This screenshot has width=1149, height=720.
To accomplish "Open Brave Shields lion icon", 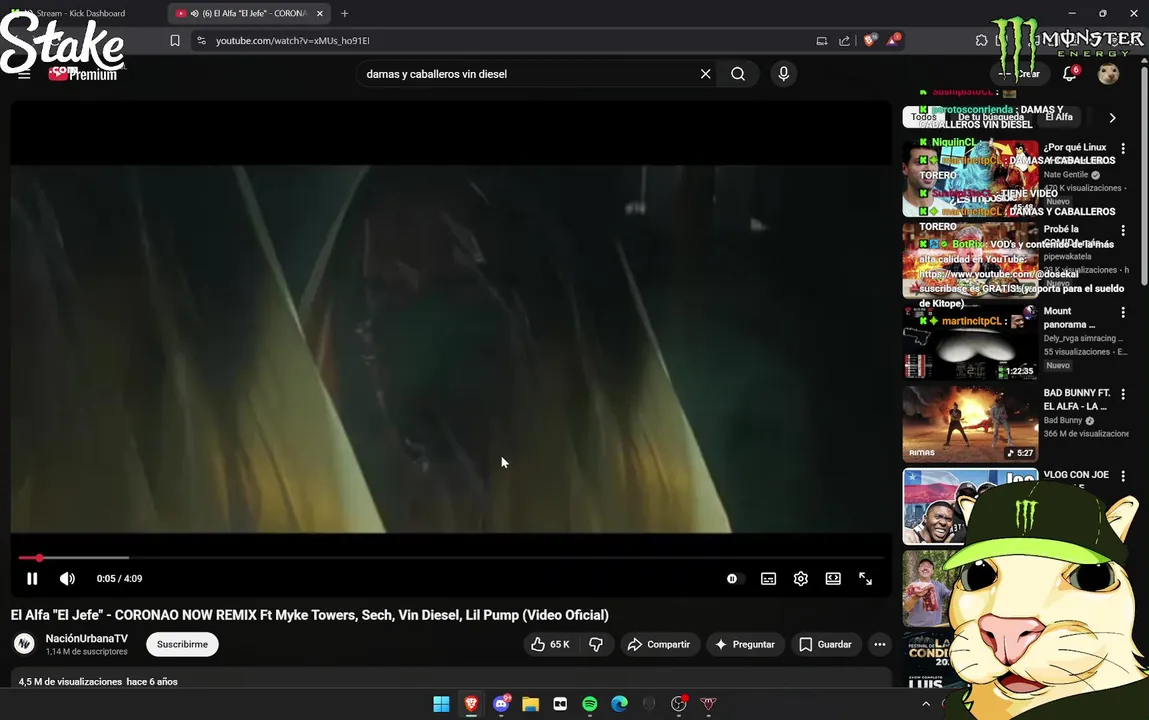I will (869, 40).
